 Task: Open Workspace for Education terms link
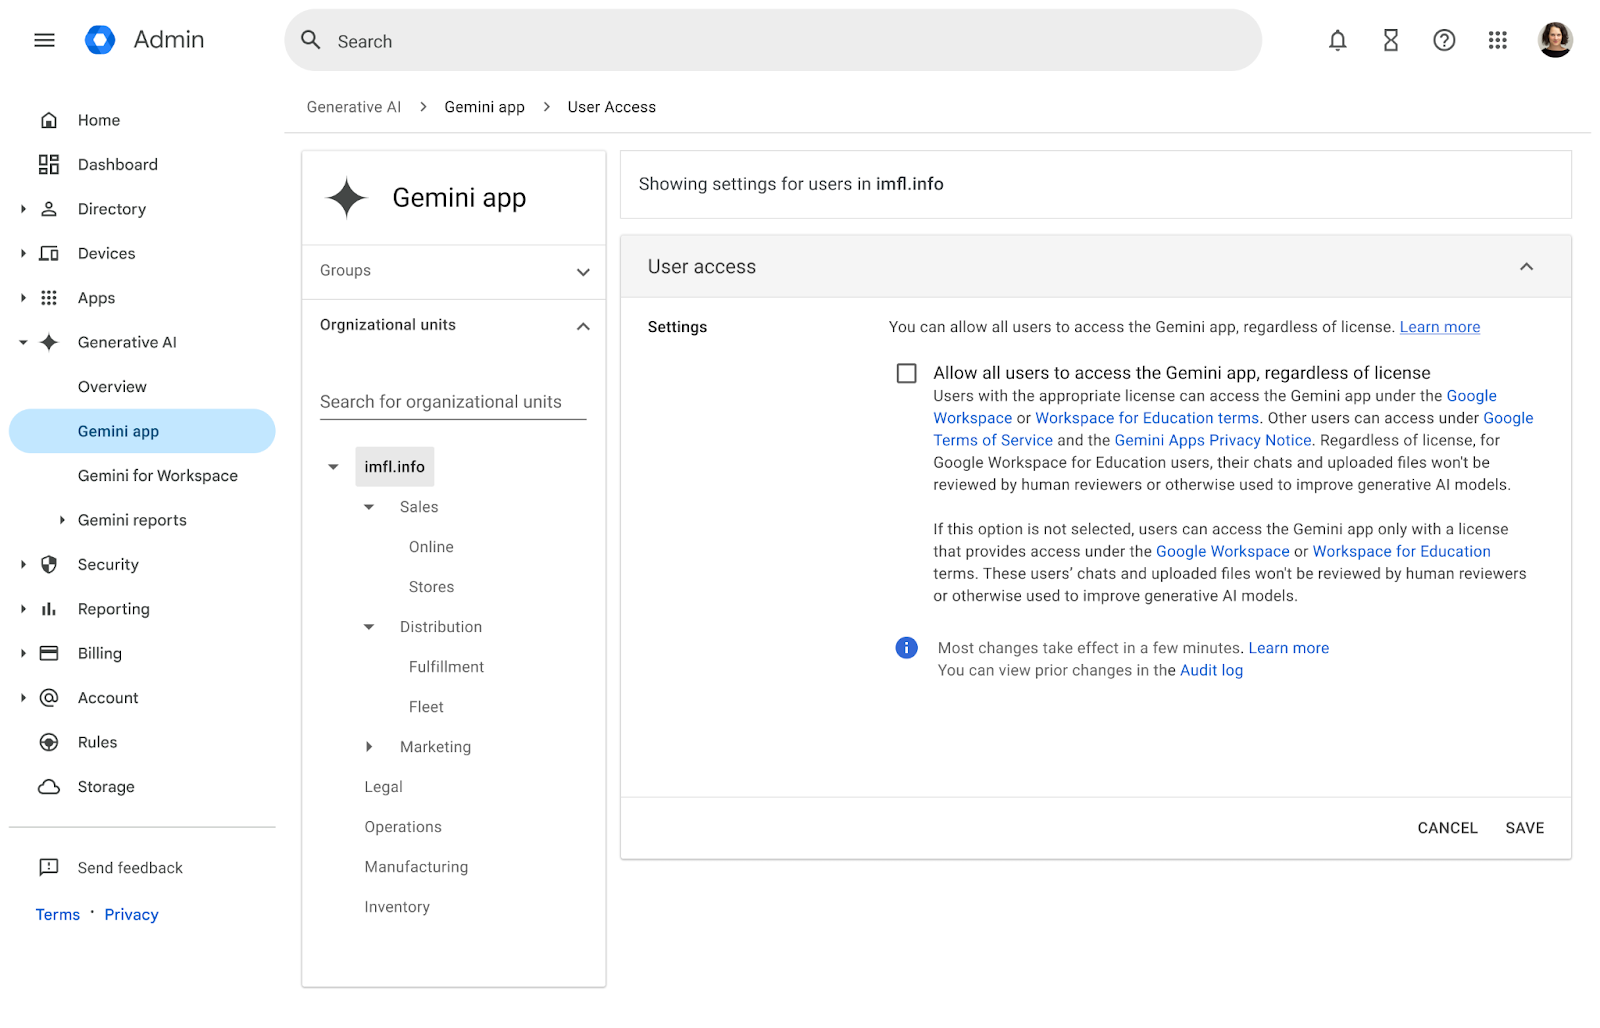[1147, 418]
